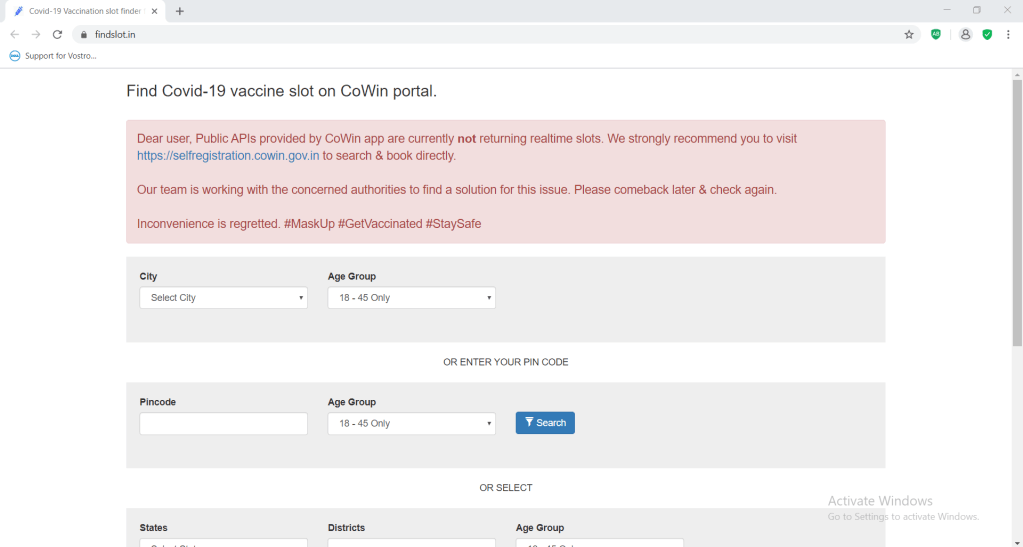Click the green shield extension icon
1023x547 pixels.
pyautogui.click(x=987, y=34)
